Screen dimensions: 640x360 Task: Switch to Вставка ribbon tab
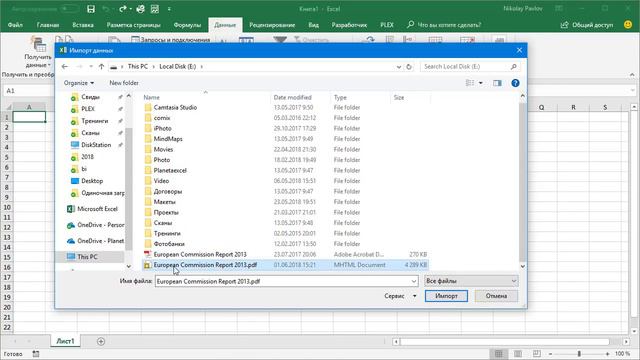point(83,25)
